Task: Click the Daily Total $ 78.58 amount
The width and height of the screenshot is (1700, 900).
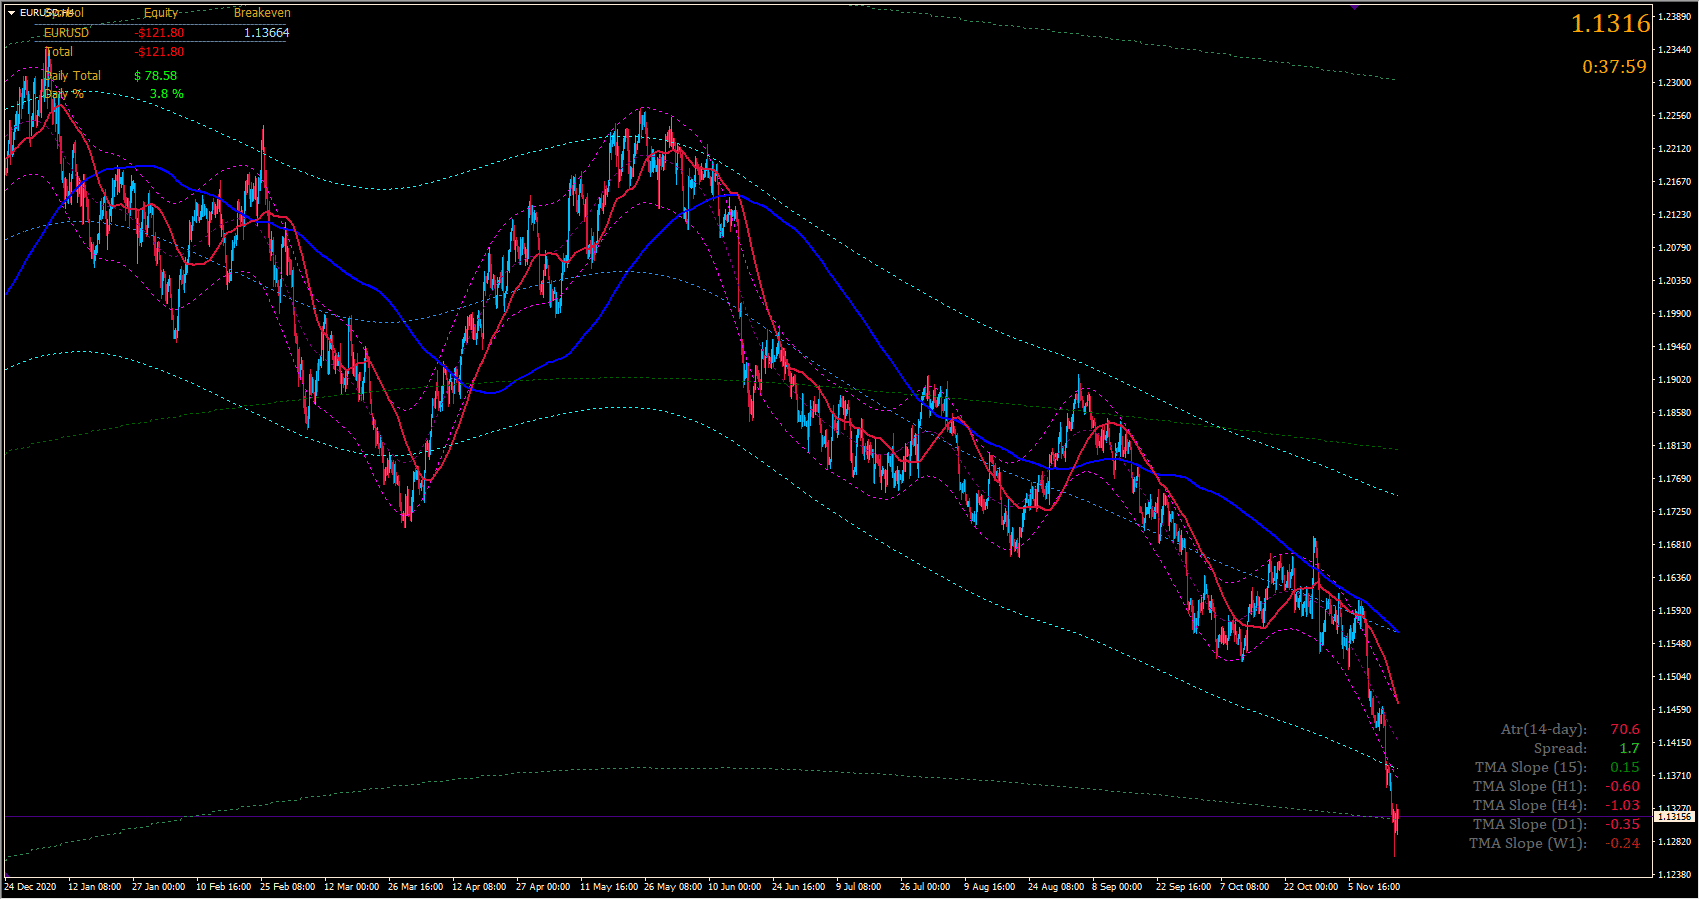Action: pyautogui.click(x=156, y=76)
